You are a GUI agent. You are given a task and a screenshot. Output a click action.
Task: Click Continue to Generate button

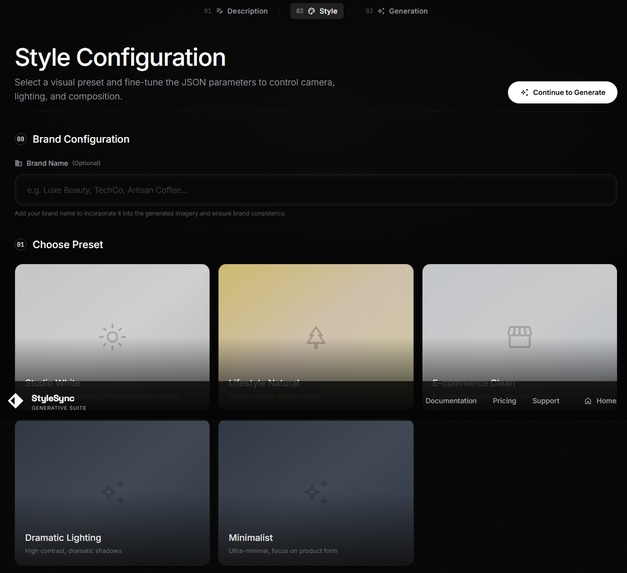tap(562, 92)
